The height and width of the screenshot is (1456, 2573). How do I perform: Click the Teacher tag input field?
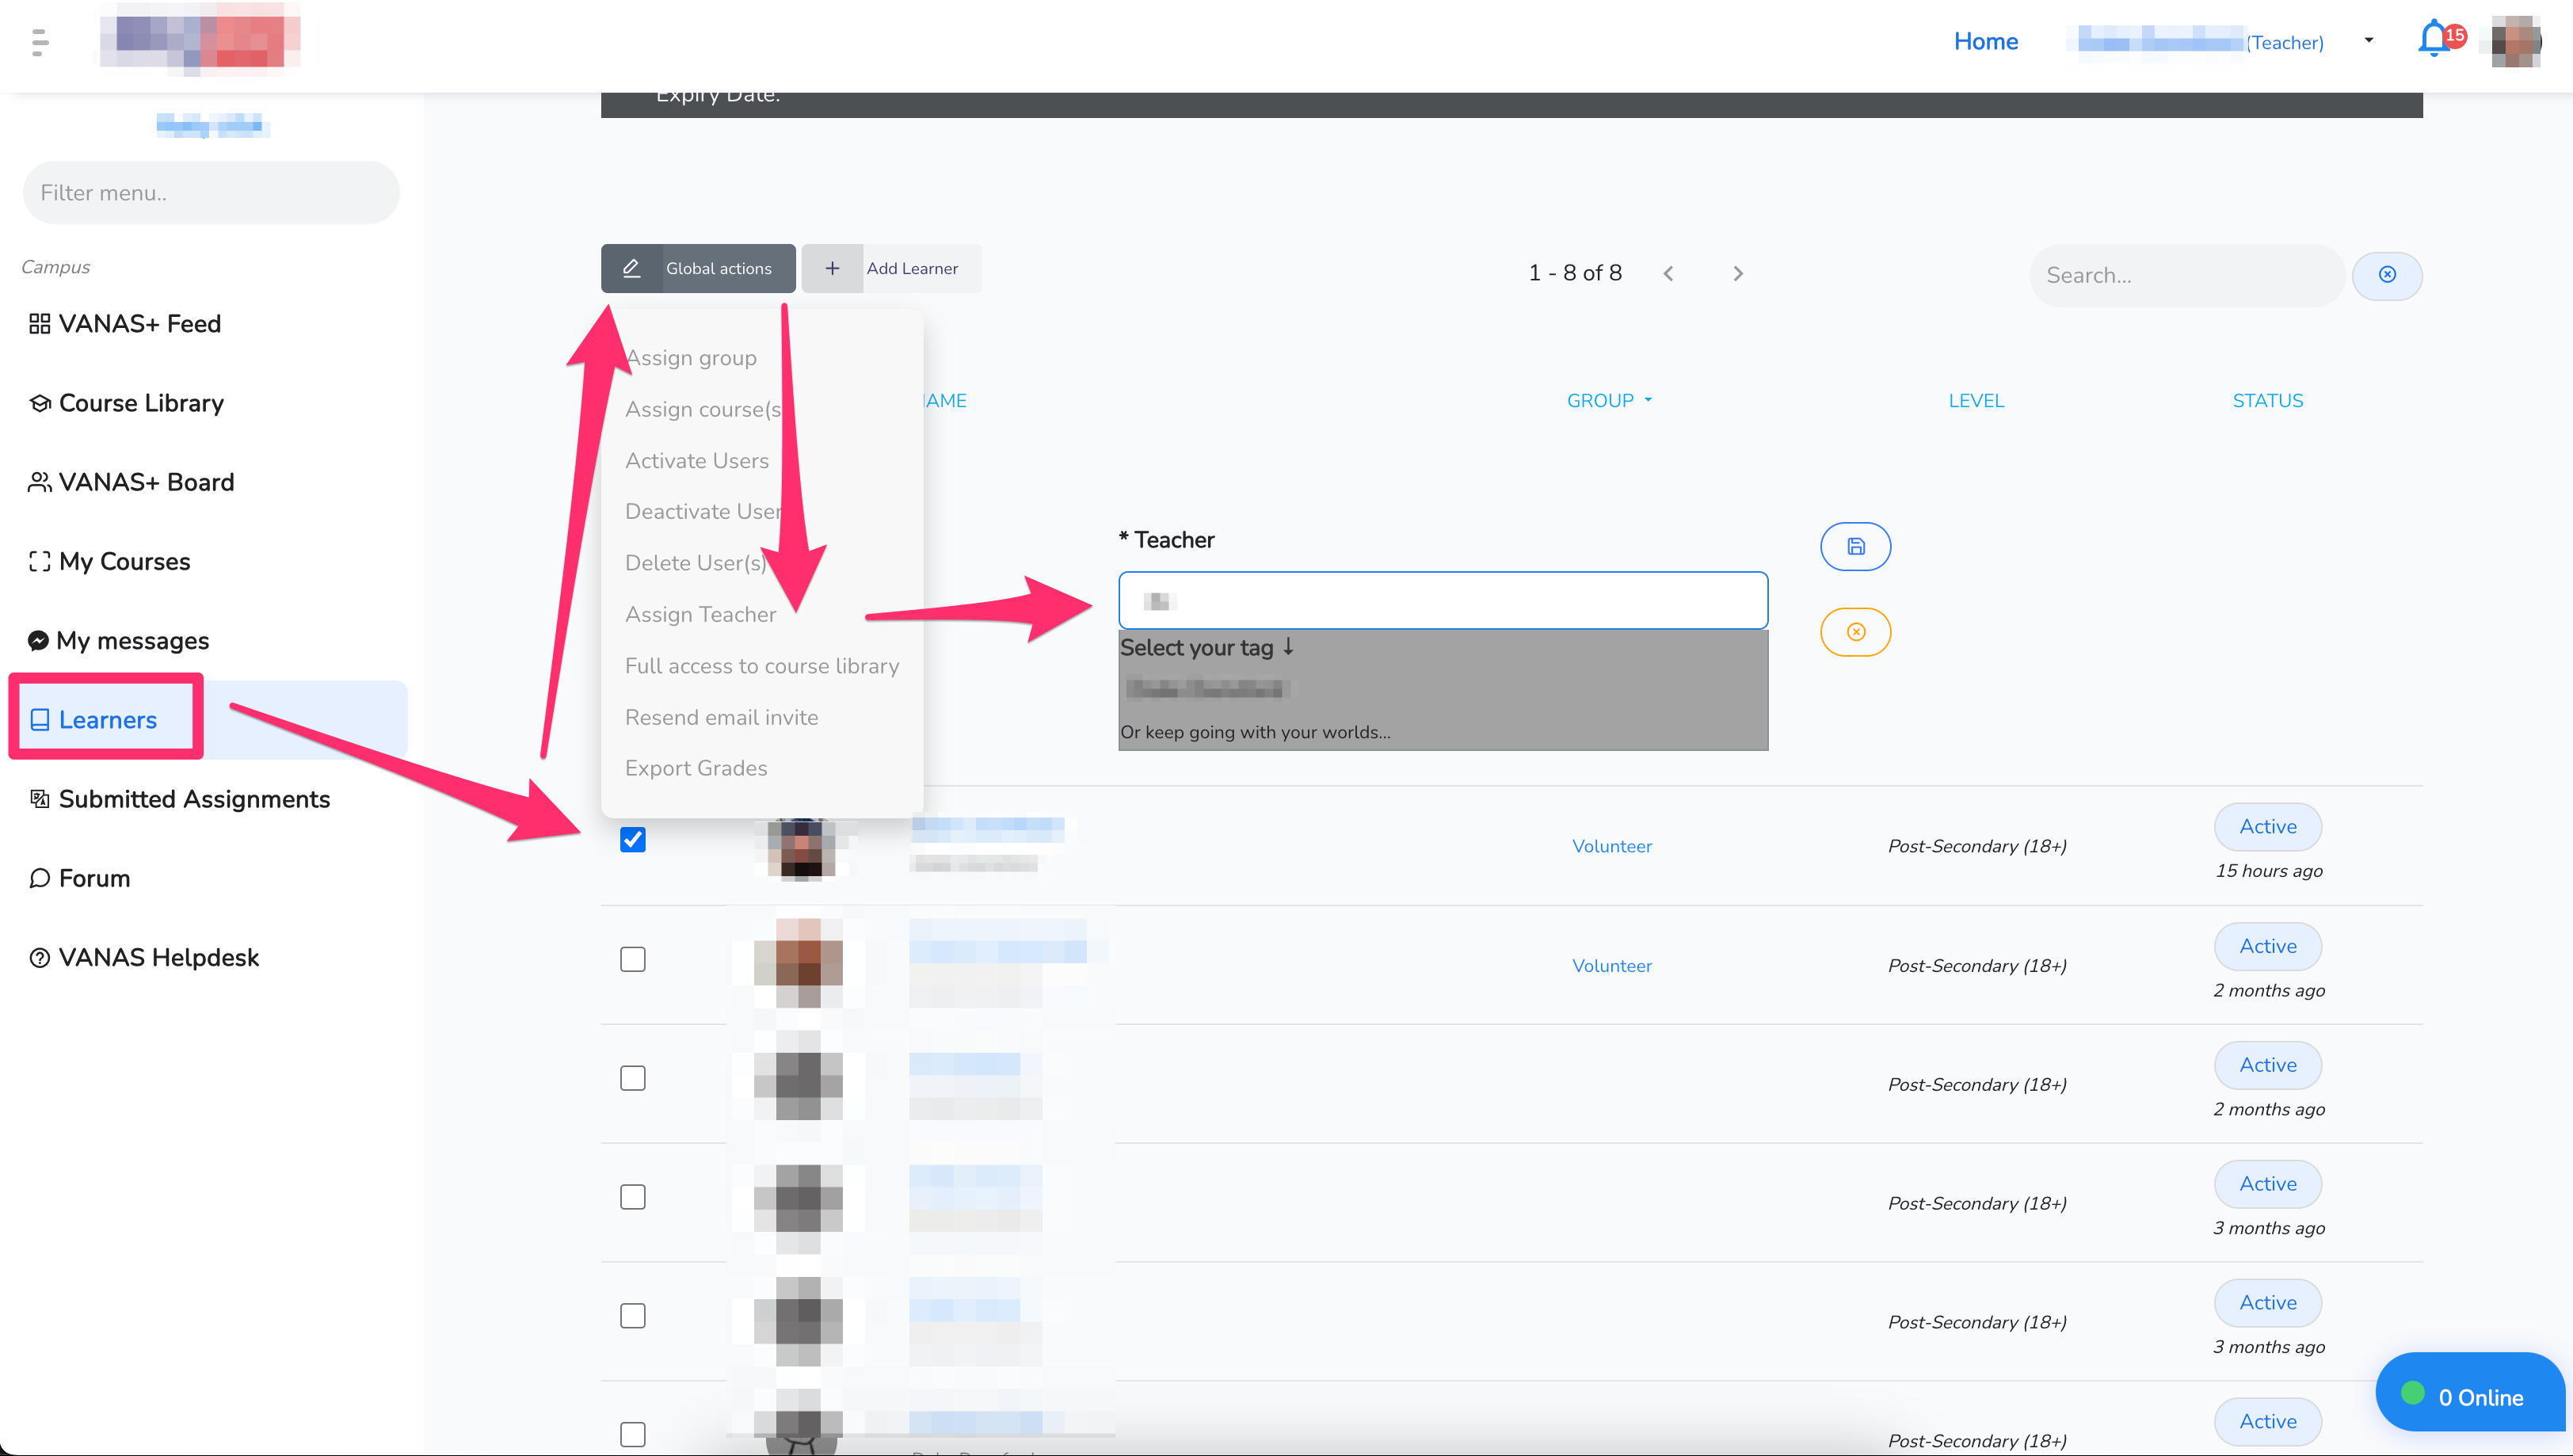[x=1442, y=601]
